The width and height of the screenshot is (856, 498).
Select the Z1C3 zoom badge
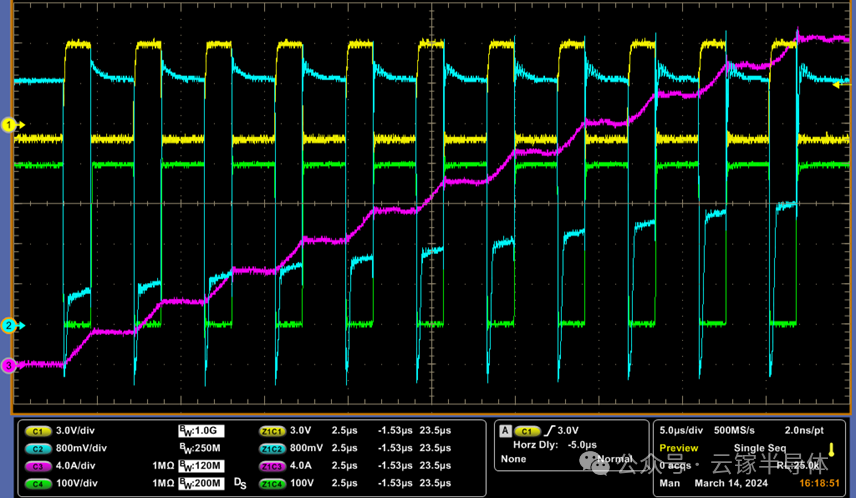pyautogui.click(x=272, y=466)
